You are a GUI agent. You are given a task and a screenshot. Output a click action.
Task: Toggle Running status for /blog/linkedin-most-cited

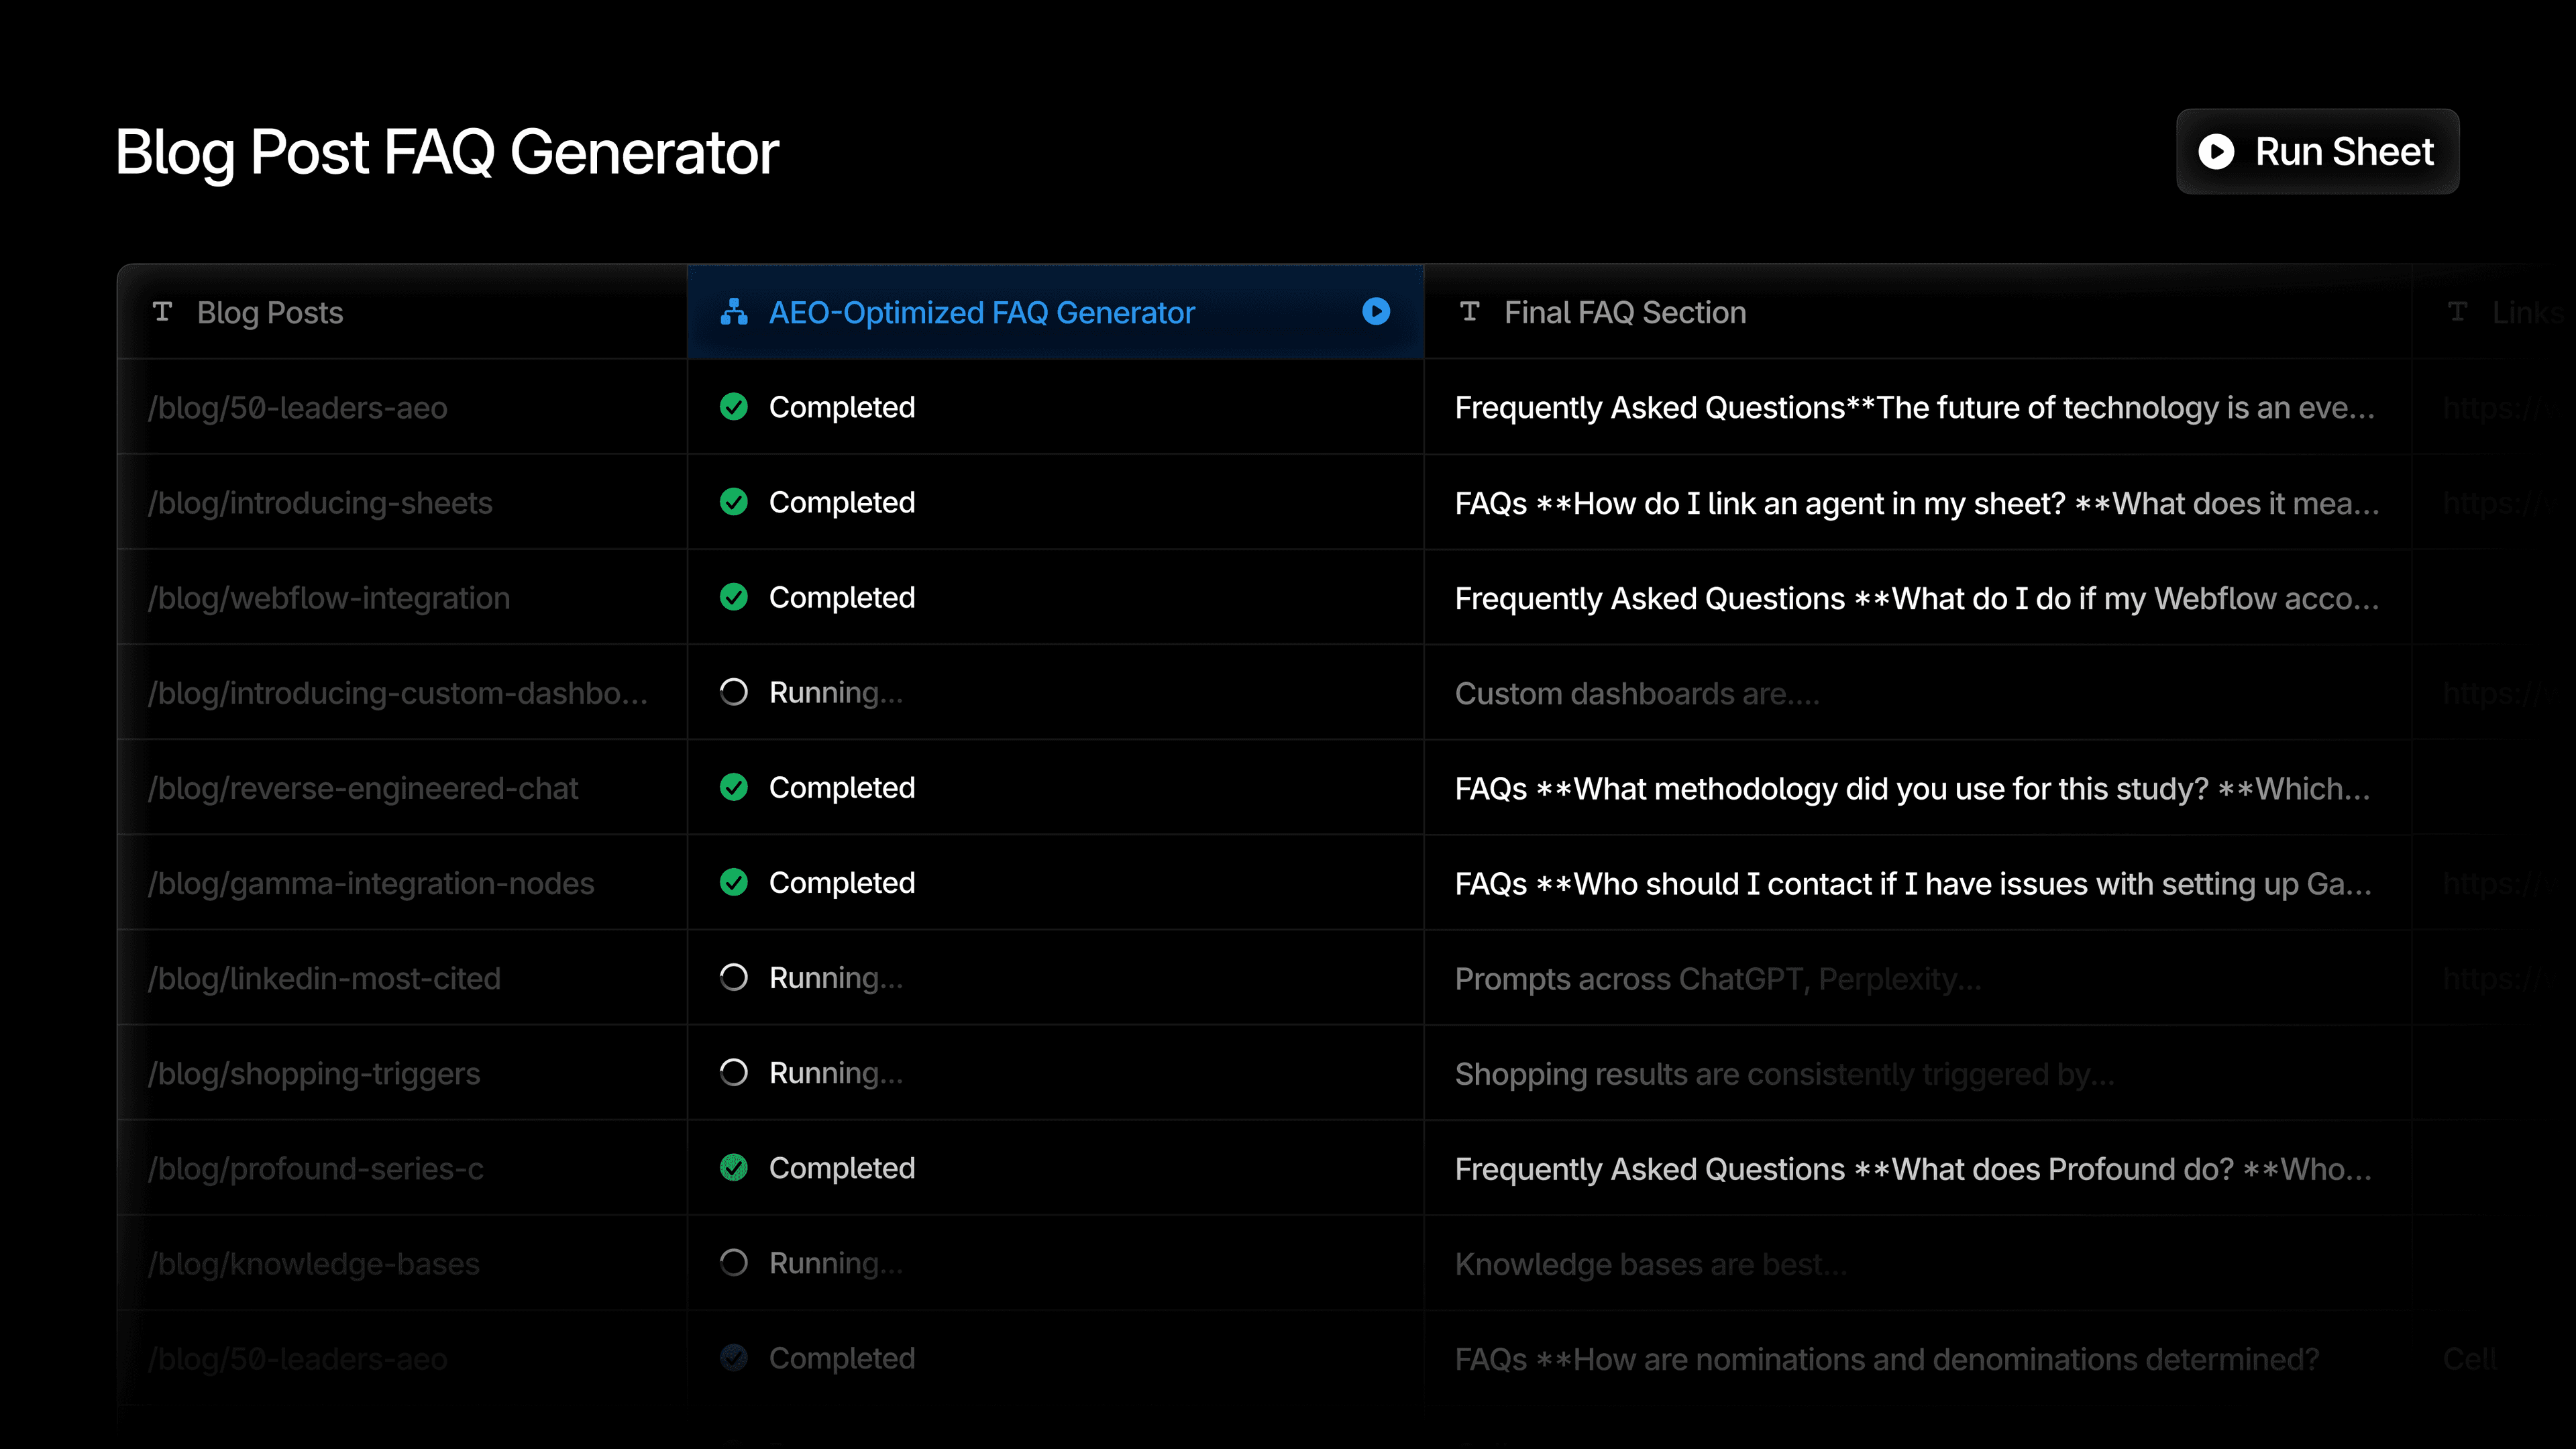(x=734, y=977)
